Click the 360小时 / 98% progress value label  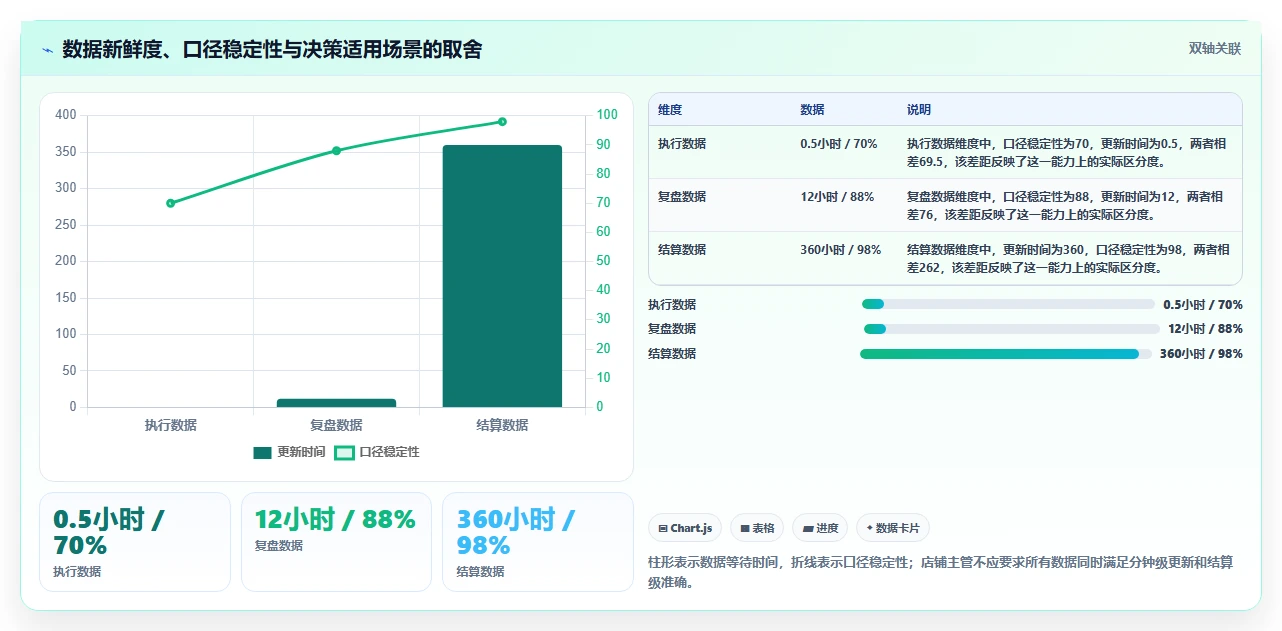(x=1201, y=354)
